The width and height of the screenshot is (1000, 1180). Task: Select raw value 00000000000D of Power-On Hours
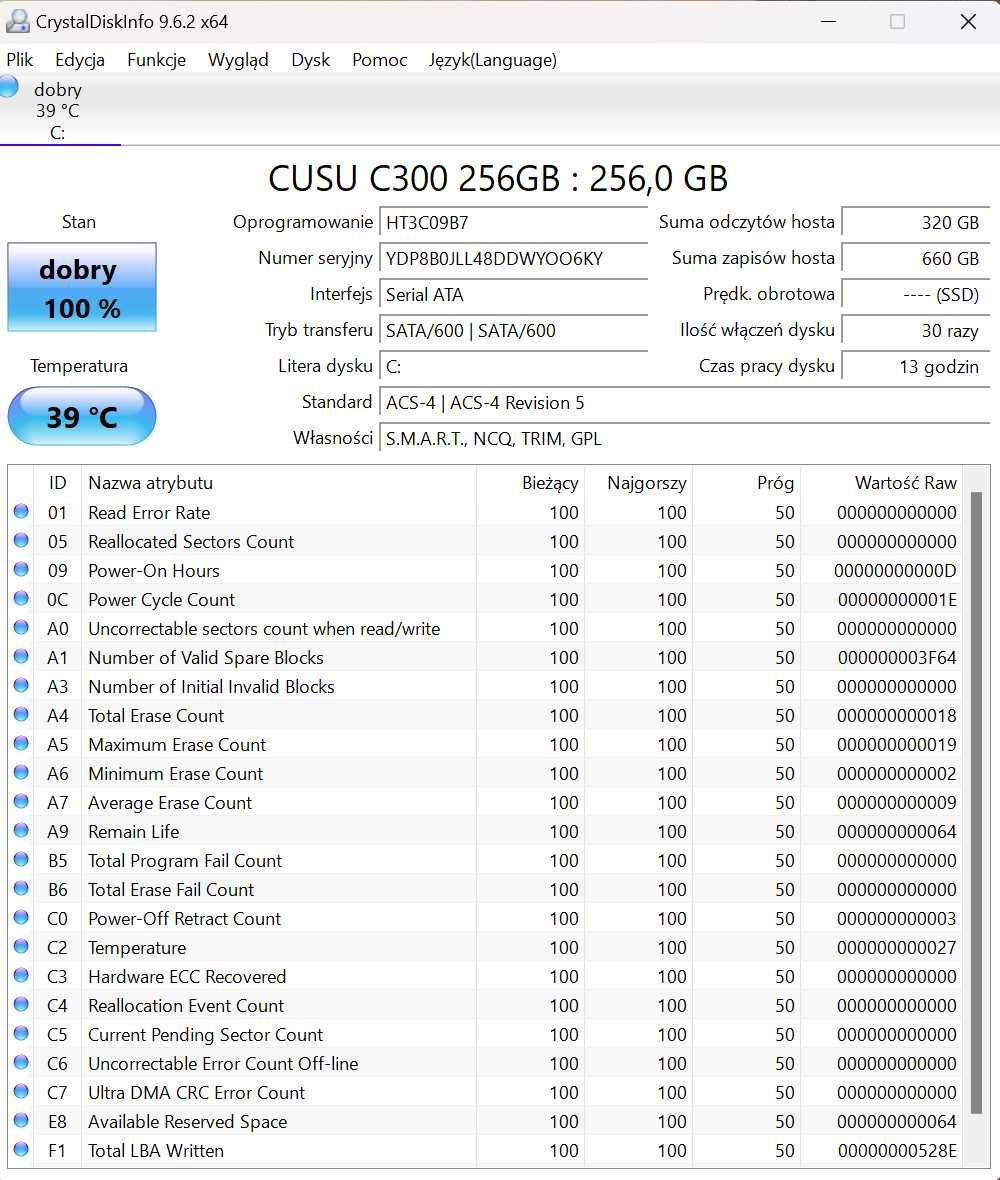point(895,570)
